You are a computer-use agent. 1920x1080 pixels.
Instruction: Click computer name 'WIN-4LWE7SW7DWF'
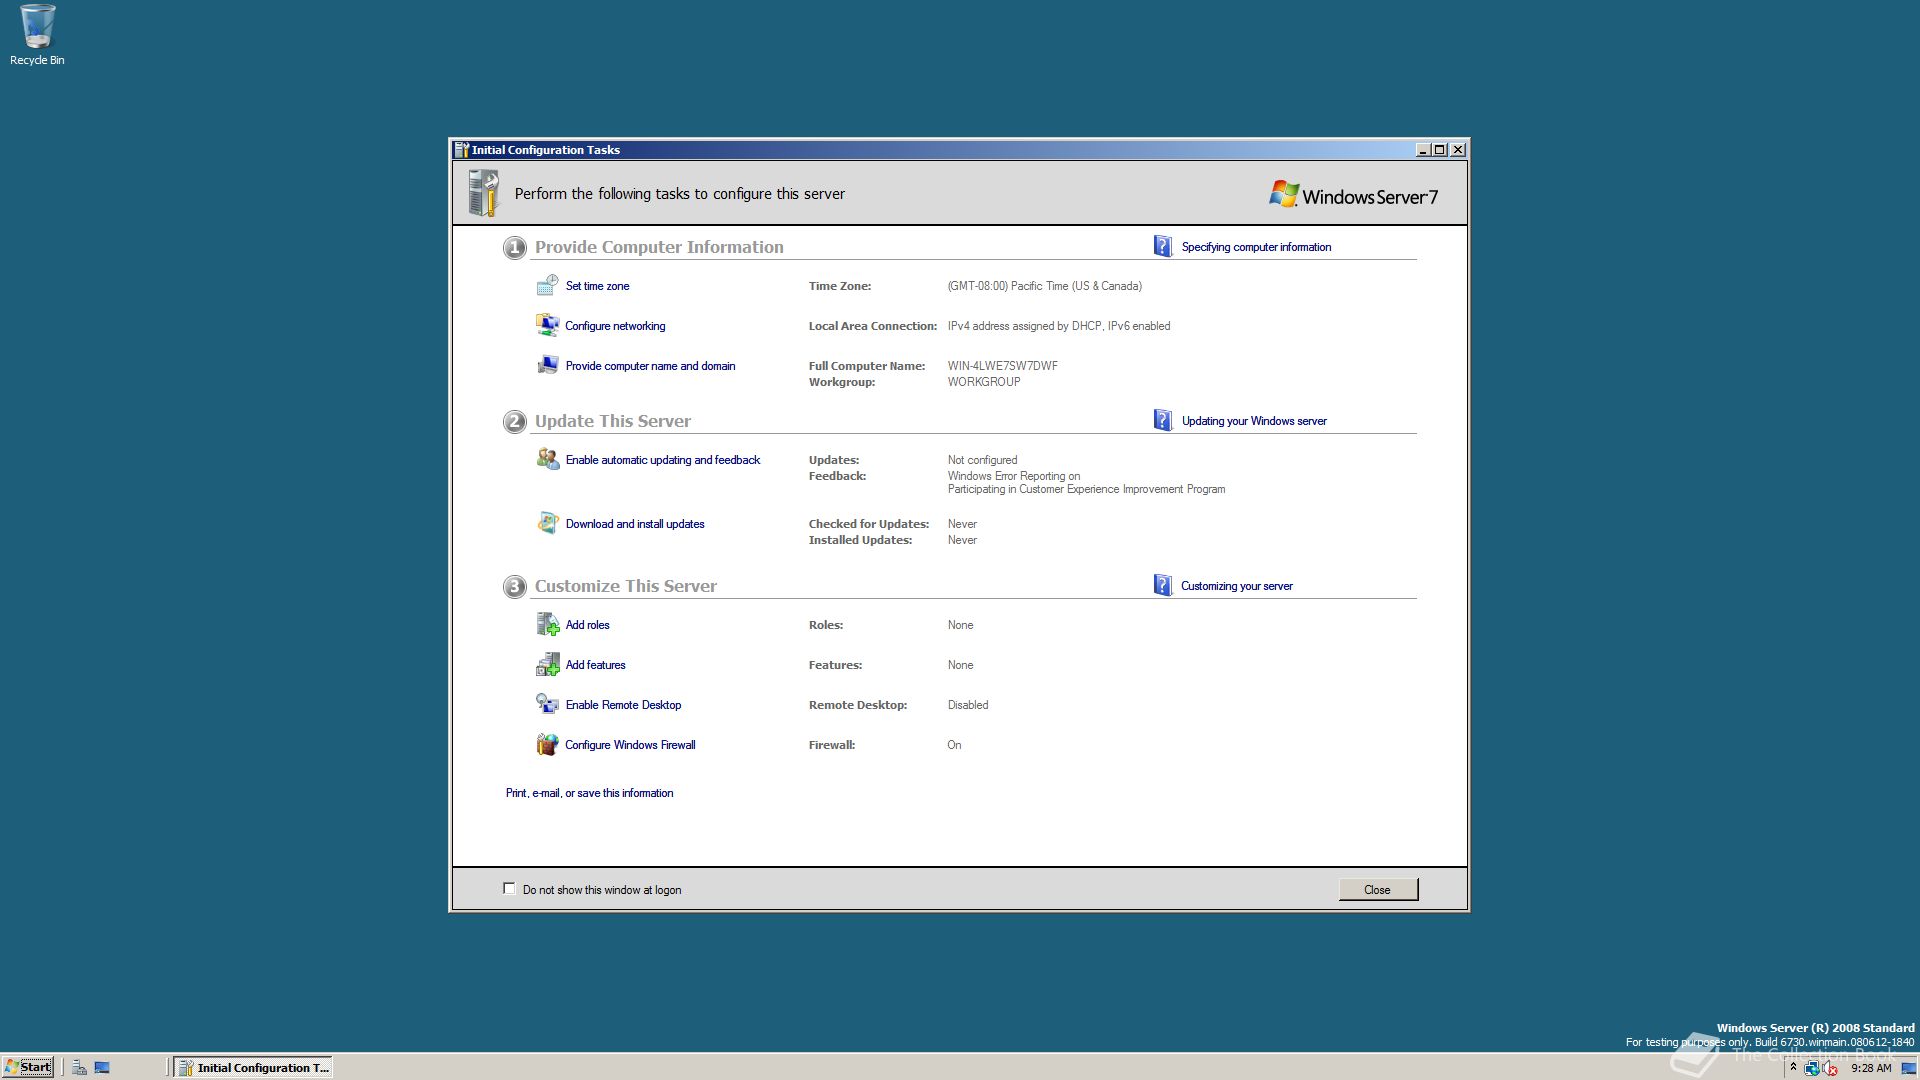[x=1002, y=366]
